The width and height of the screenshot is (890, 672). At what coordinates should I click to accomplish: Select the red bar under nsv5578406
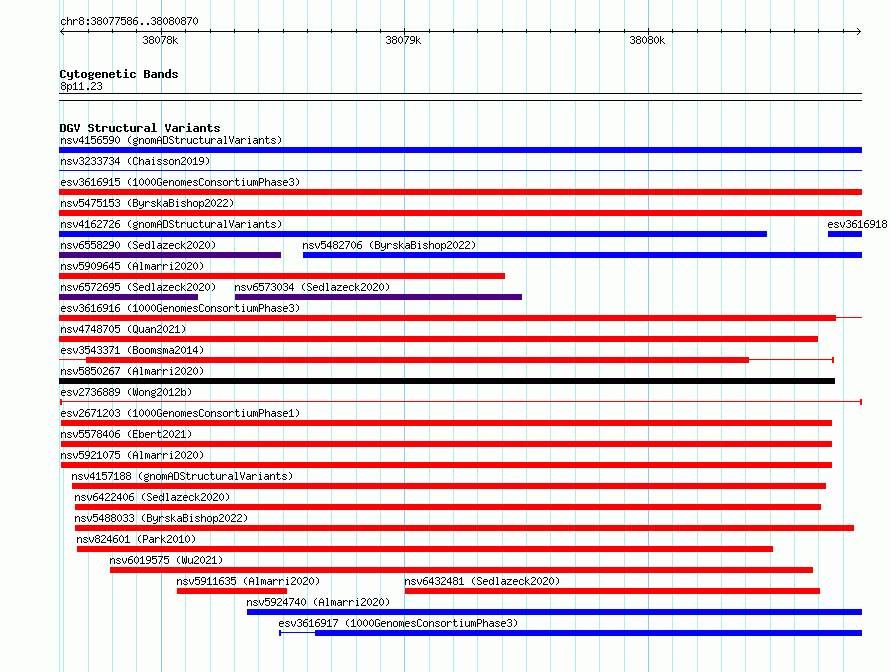click(x=447, y=444)
